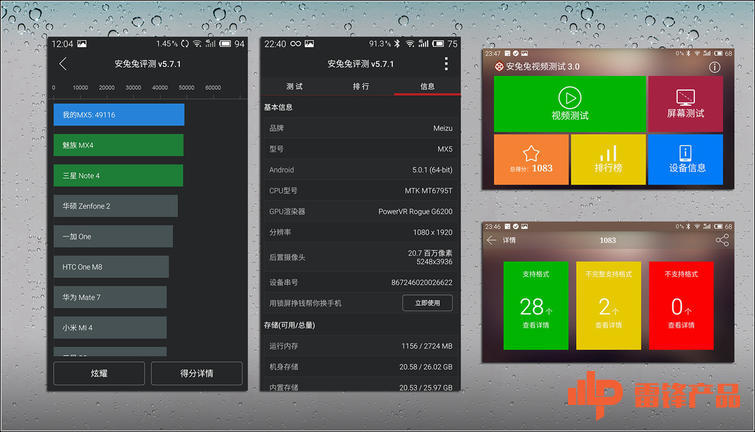Tap the share icon on the 1083 details screen
The height and width of the screenshot is (432, 755).
[722, 240]
